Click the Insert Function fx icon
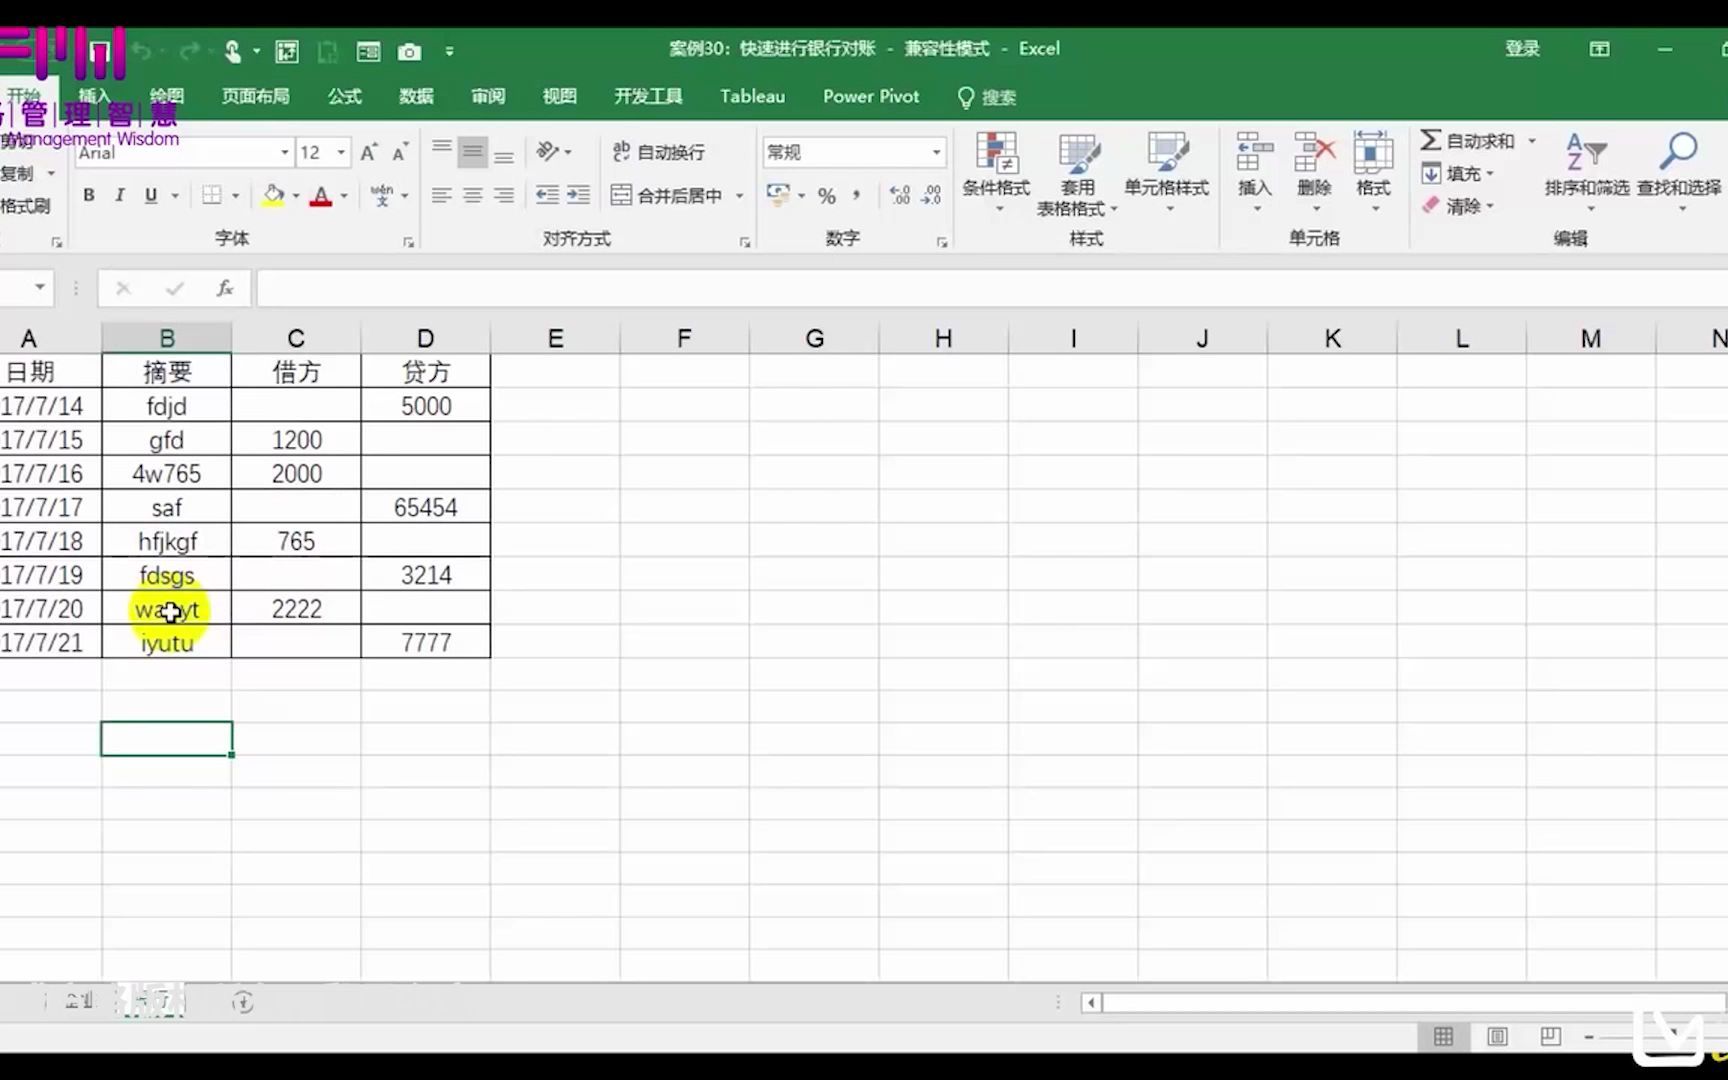Image resolution: width=1728 pixels, height=1080 pixels. click(225, 288)
